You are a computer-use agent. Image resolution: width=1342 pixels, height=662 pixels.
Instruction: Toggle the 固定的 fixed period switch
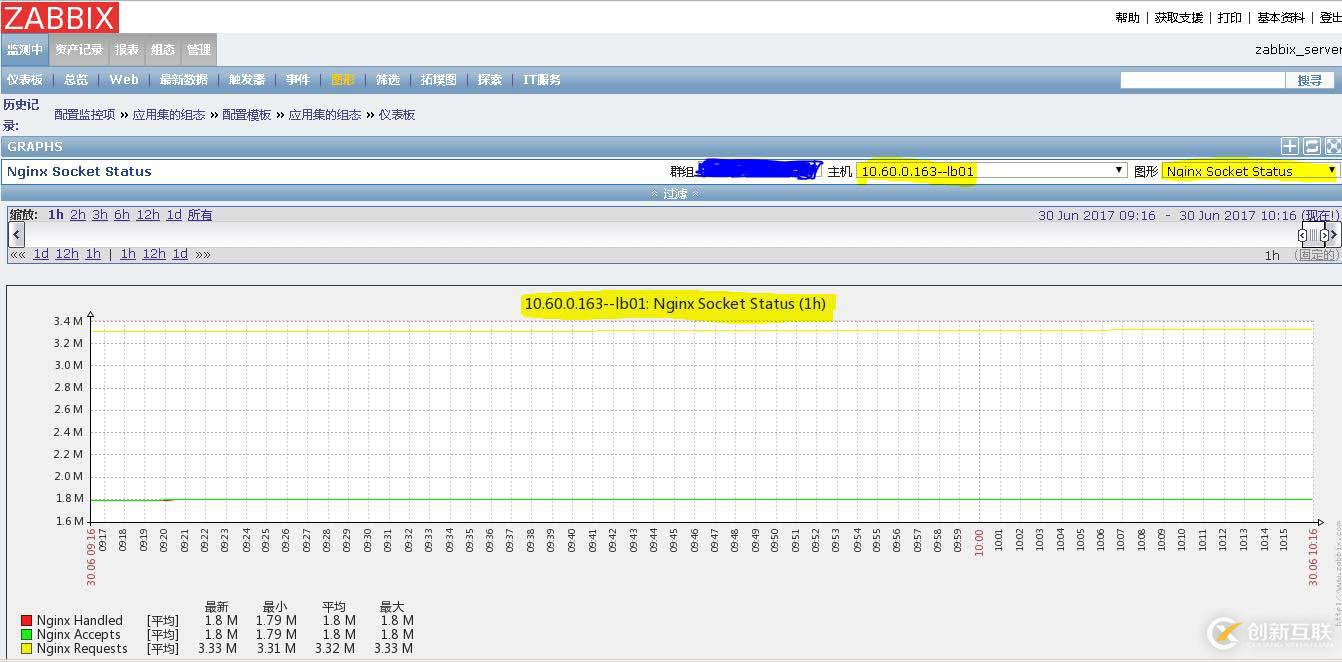(1315, 255)
